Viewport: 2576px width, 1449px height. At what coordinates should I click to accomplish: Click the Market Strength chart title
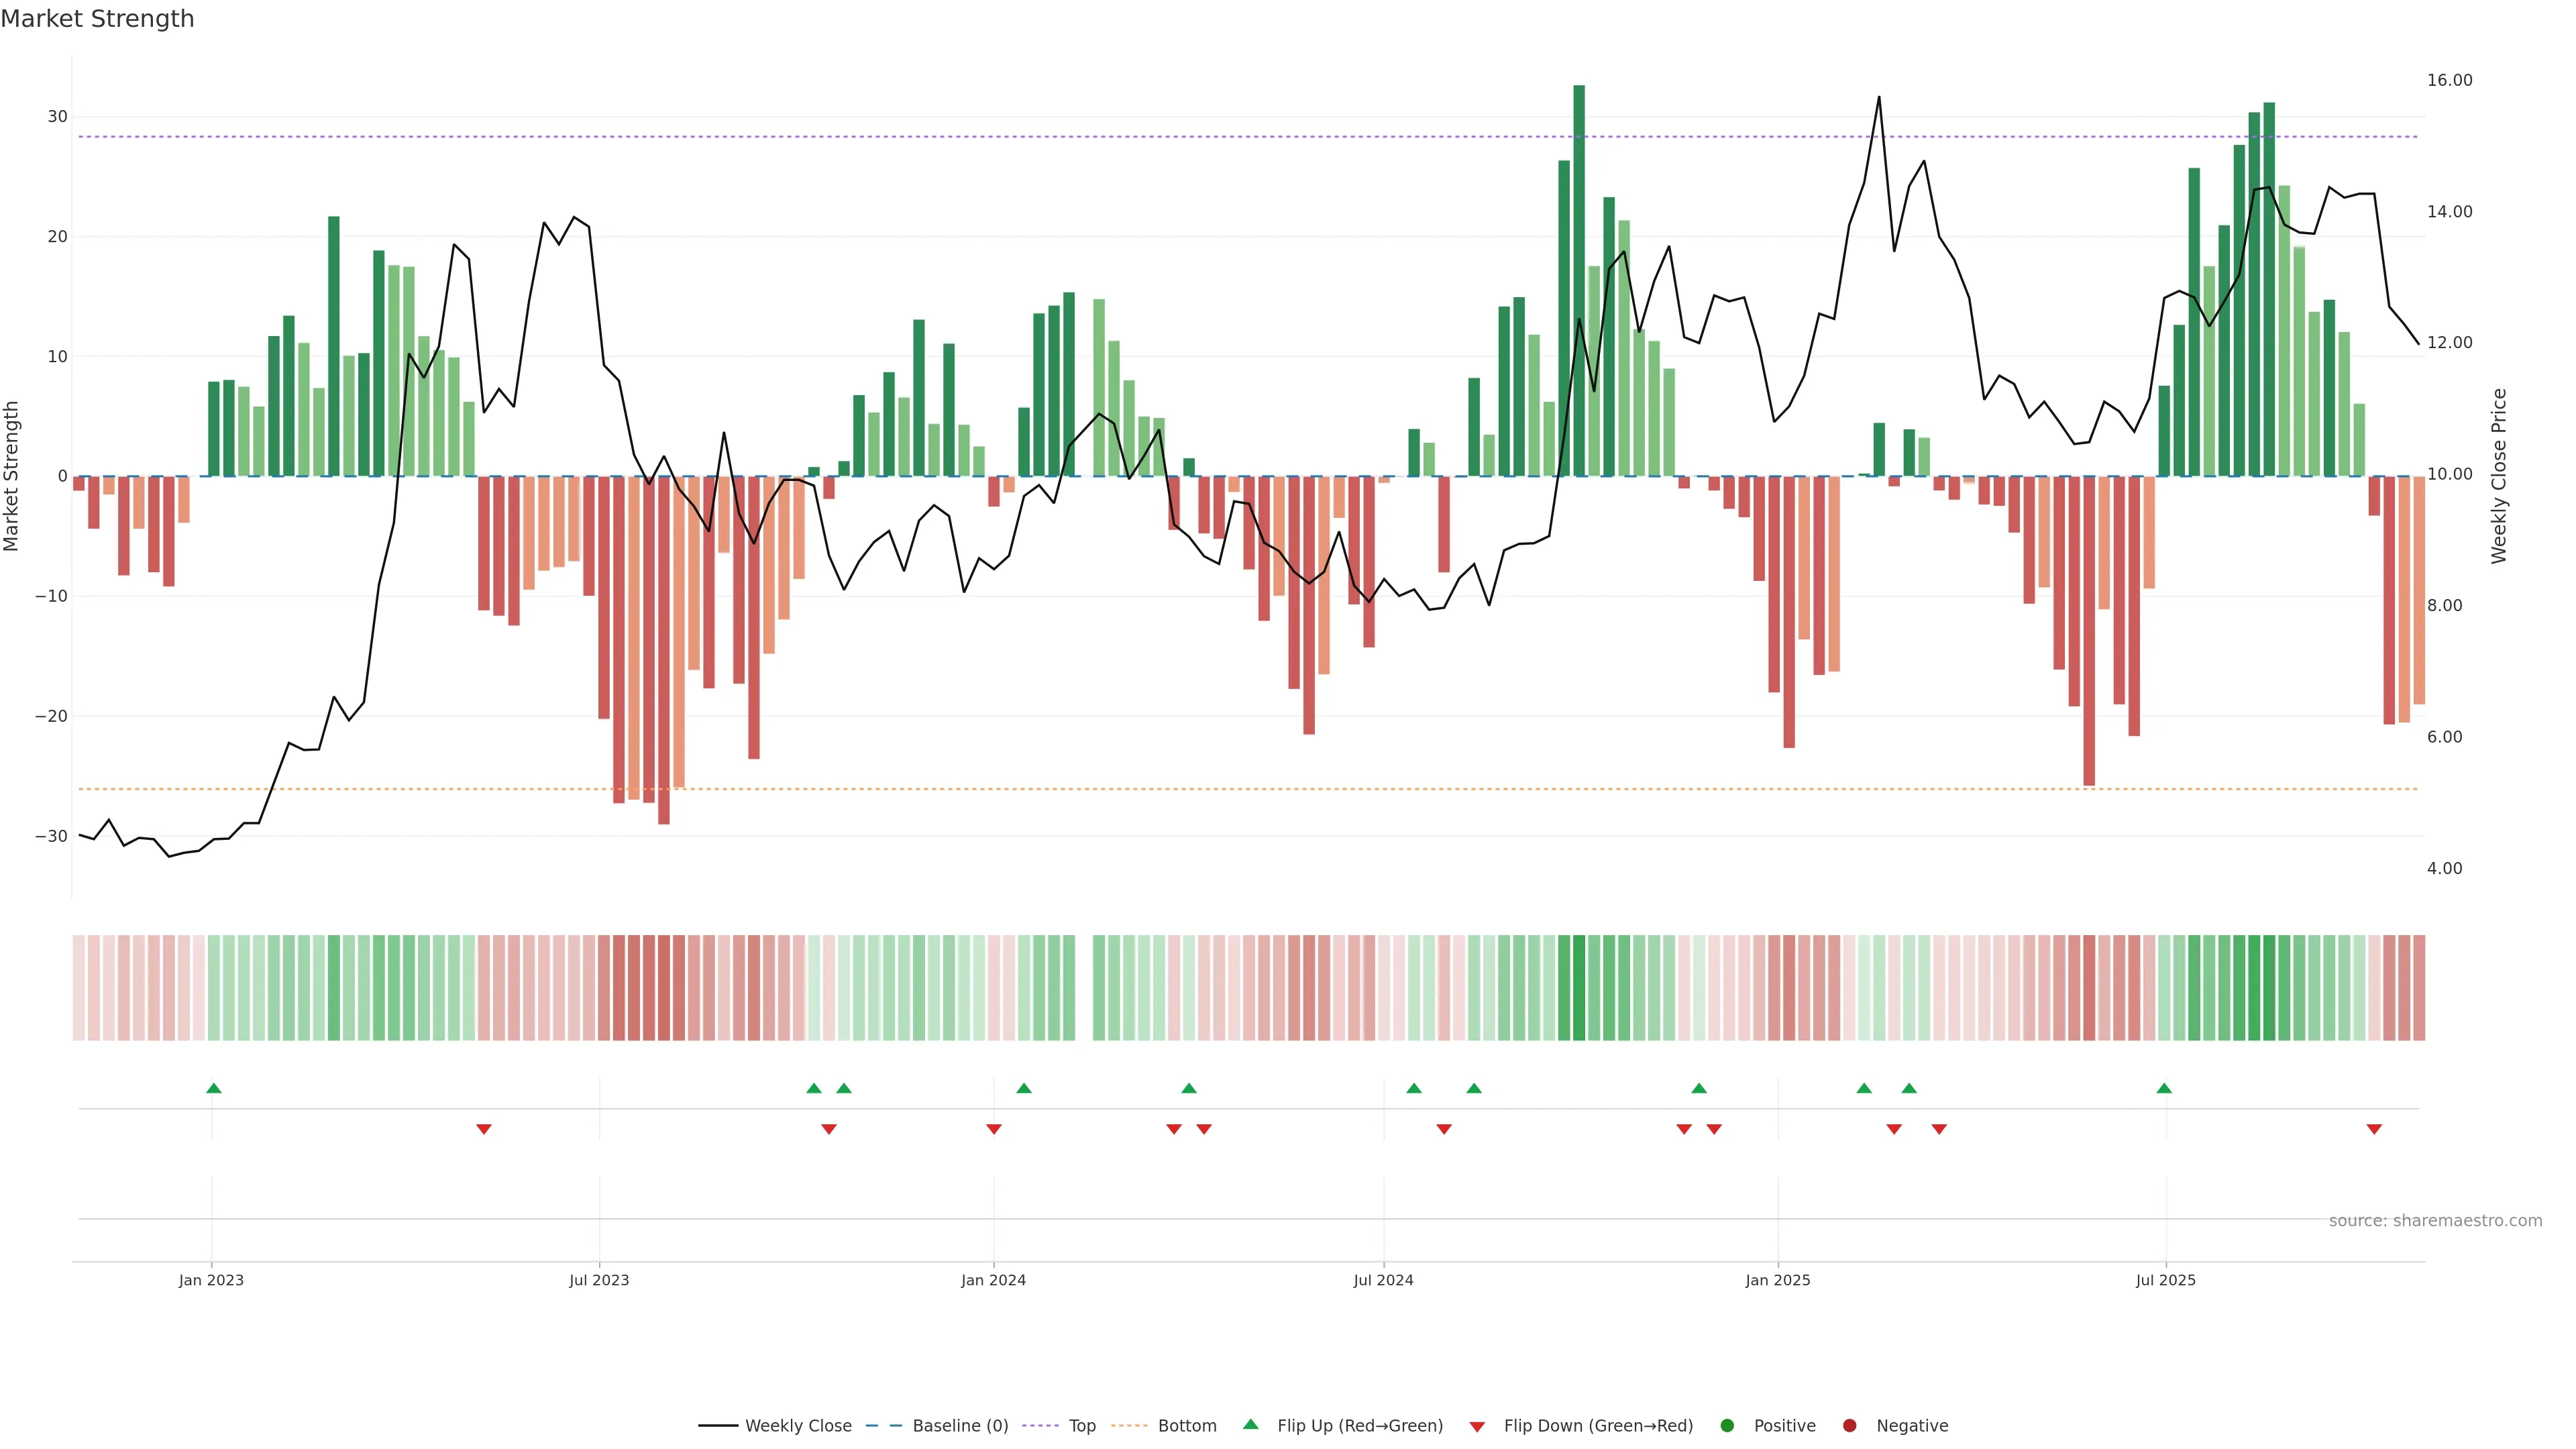(x=97, y=19)
